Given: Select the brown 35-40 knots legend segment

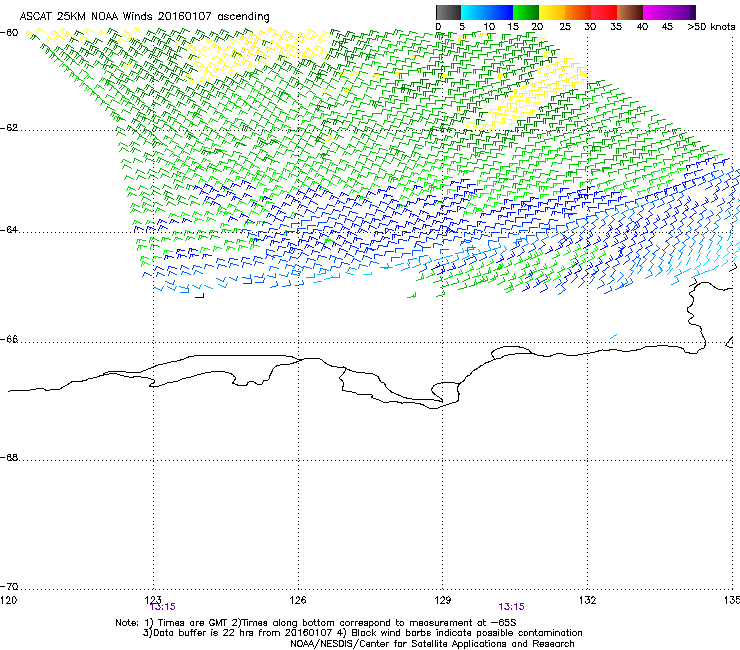Looking at the screenshot, I should [x=630, y=12].
